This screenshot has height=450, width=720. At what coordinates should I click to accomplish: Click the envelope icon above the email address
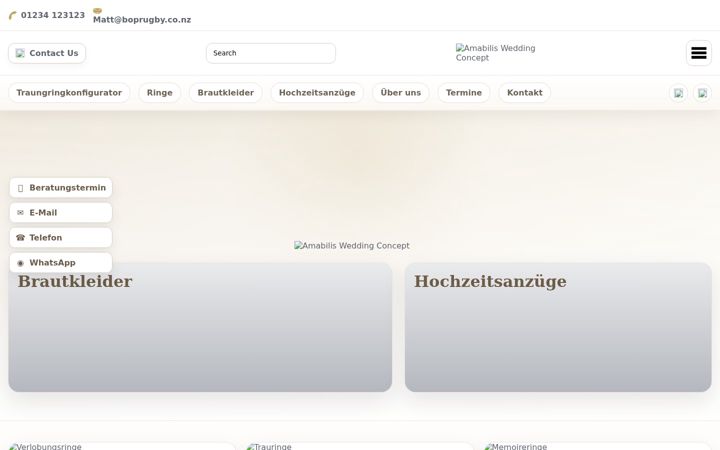[97, 11]
